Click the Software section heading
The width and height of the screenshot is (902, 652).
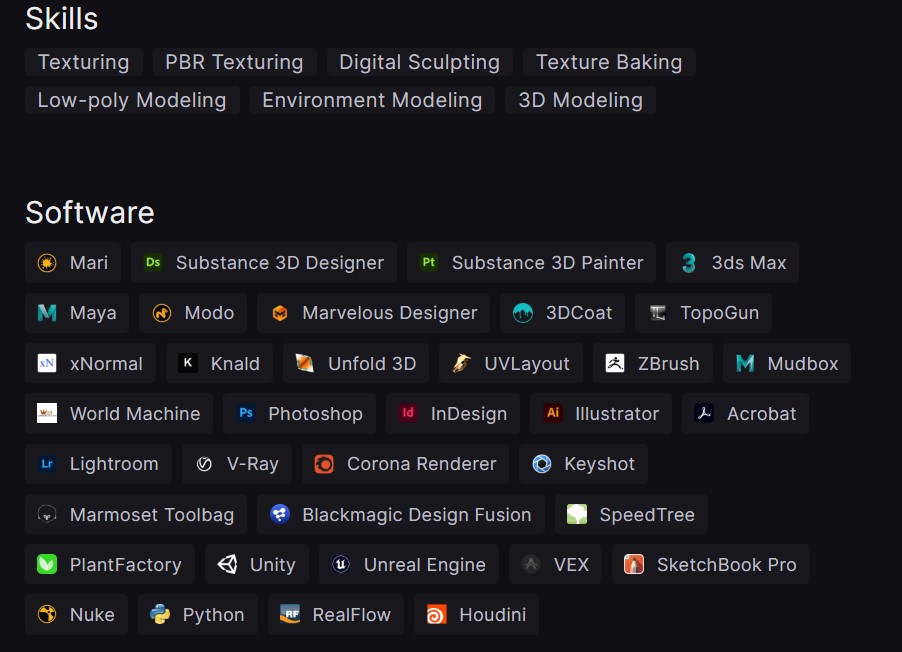(90, 212)
